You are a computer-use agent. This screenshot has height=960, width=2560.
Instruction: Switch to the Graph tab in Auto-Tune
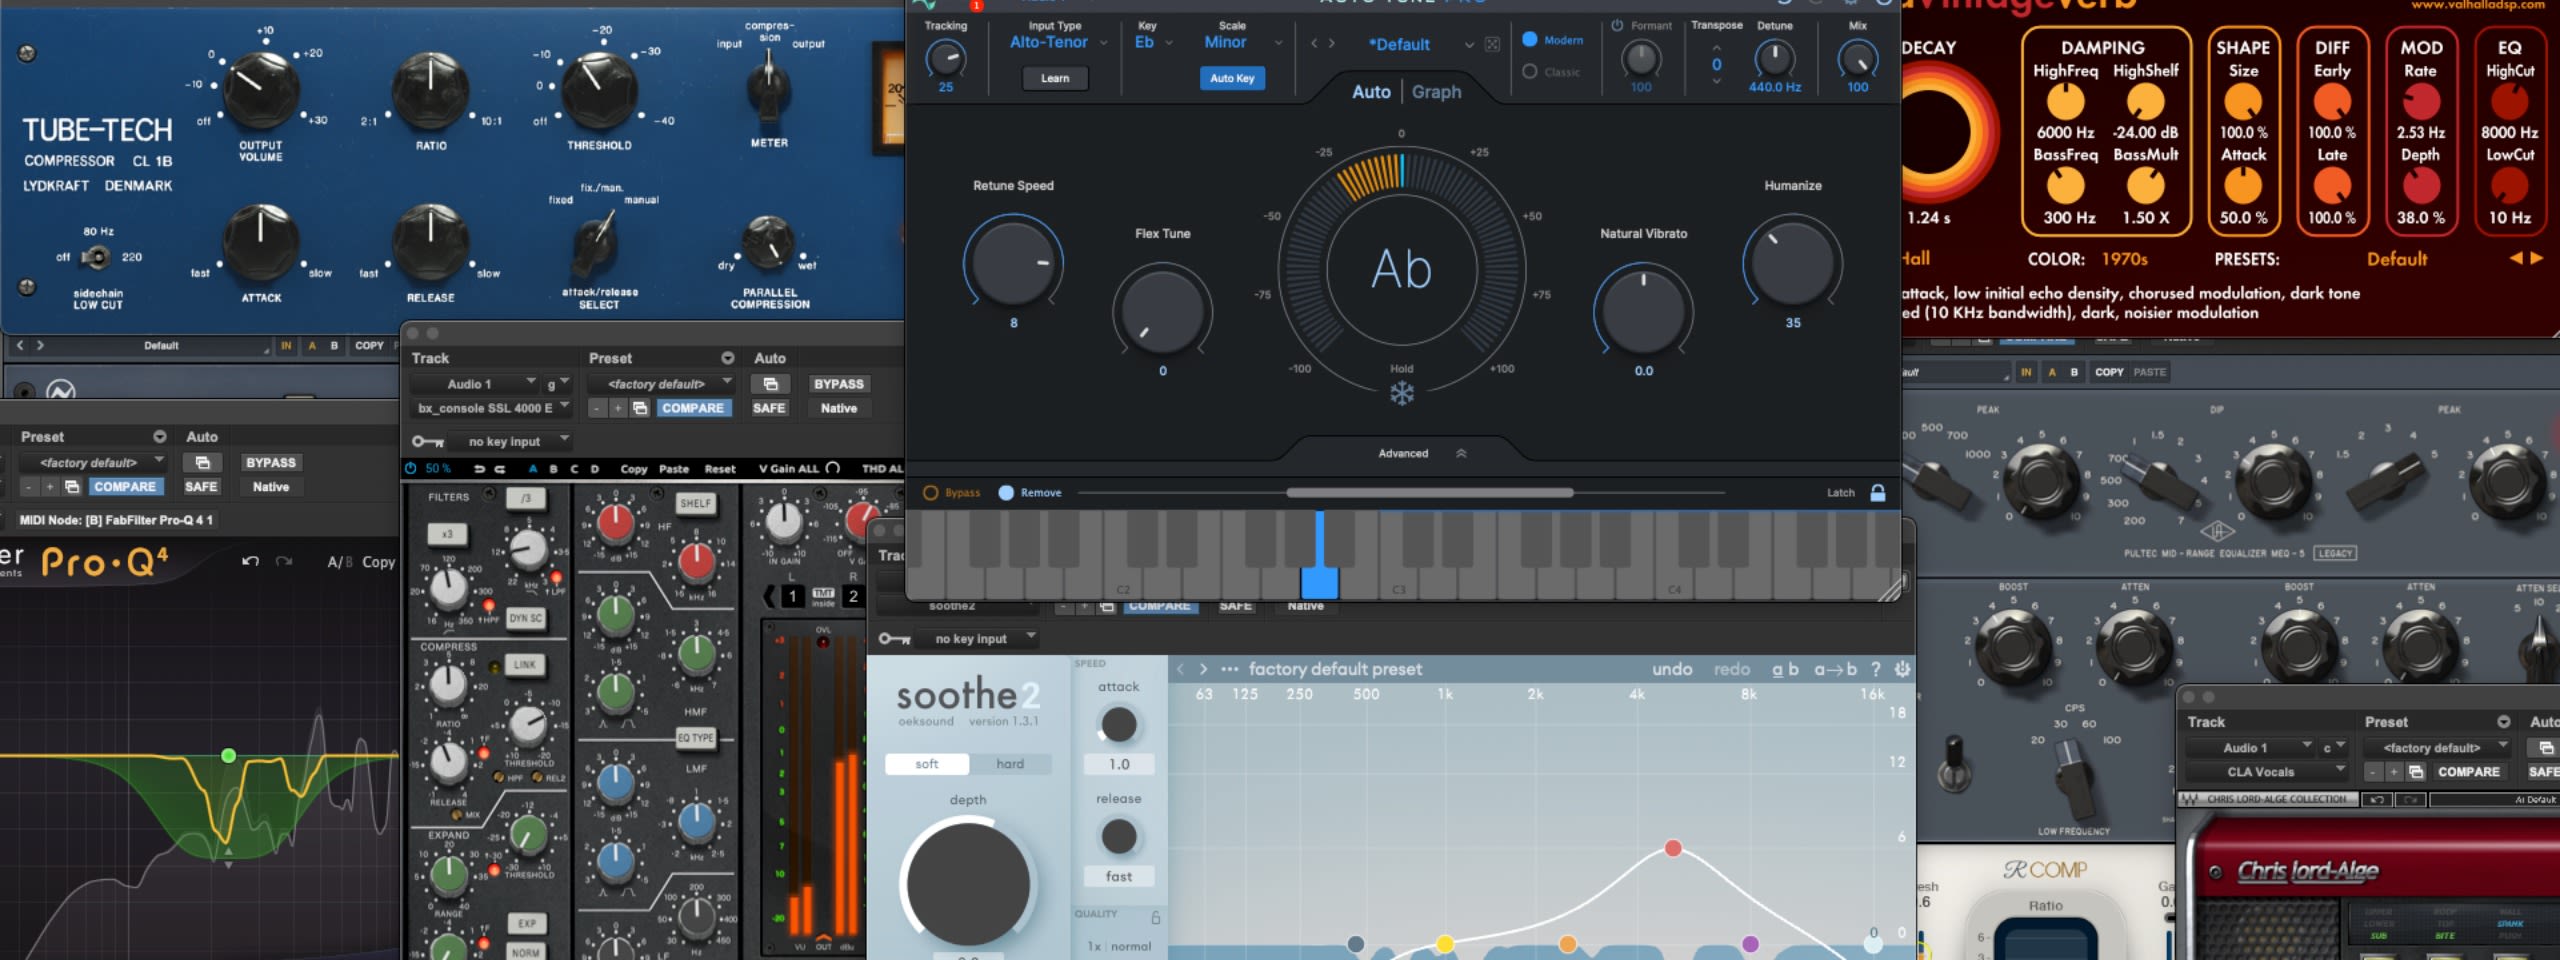click(x=1436, y=92)
